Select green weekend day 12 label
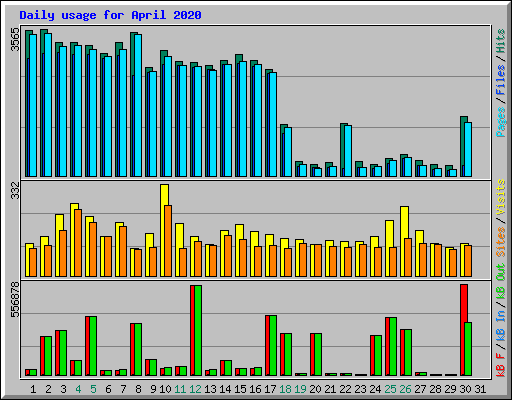512x400 pixels. pyautogui.click(x=195, y=389)
